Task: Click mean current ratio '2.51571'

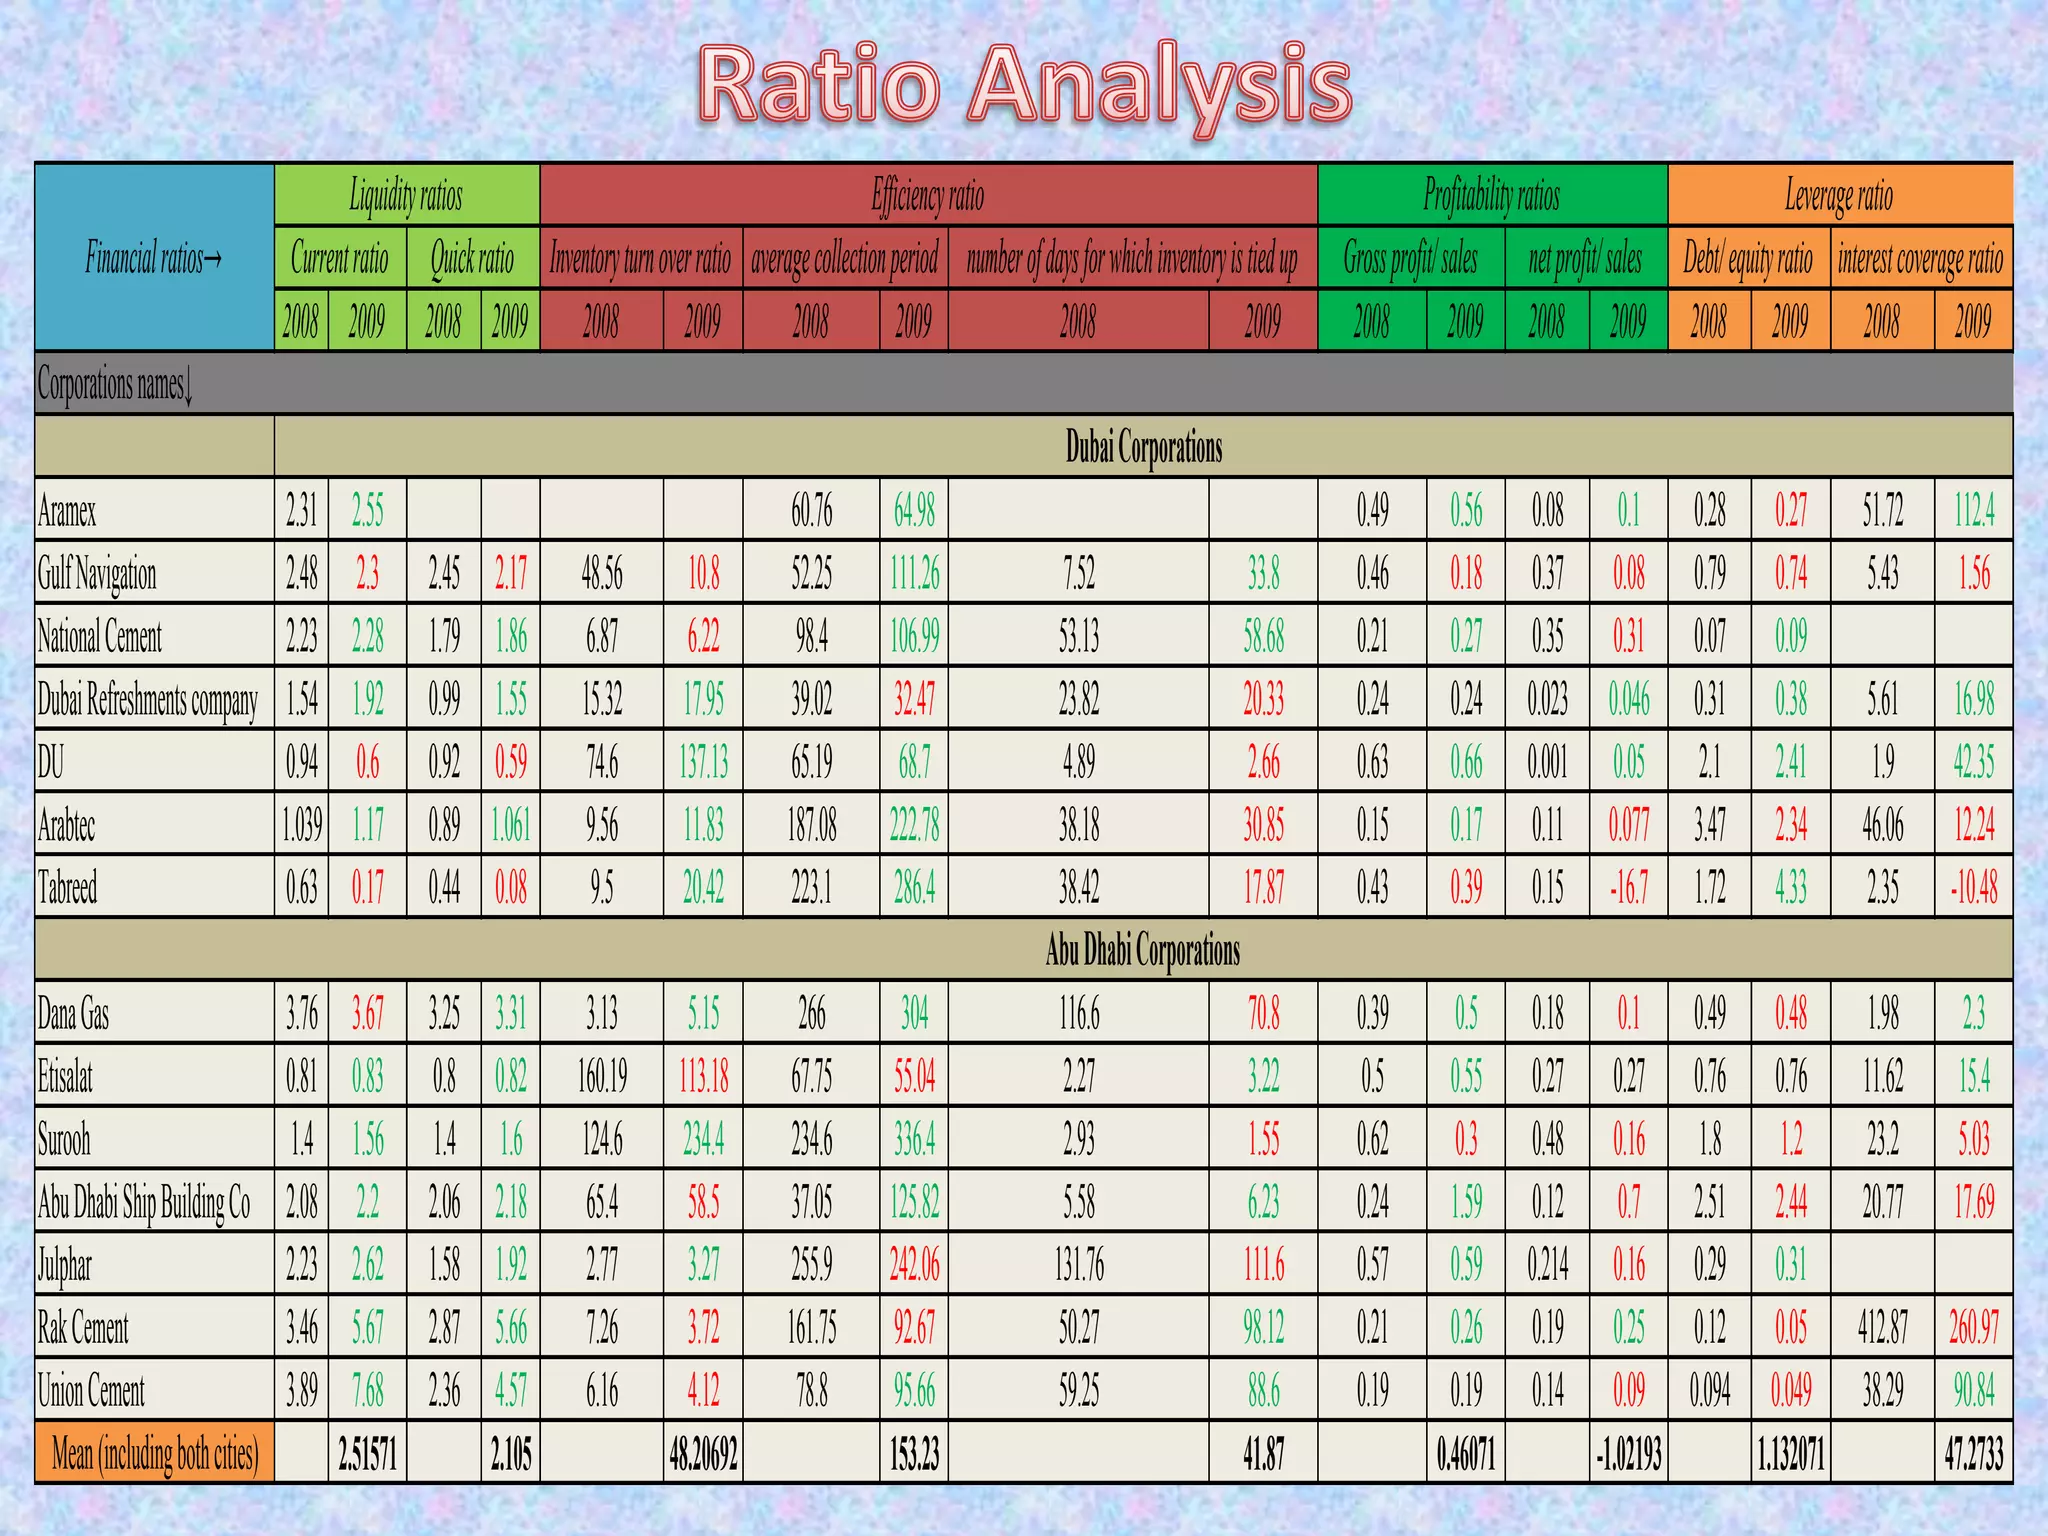Action: pos(367,1453)
